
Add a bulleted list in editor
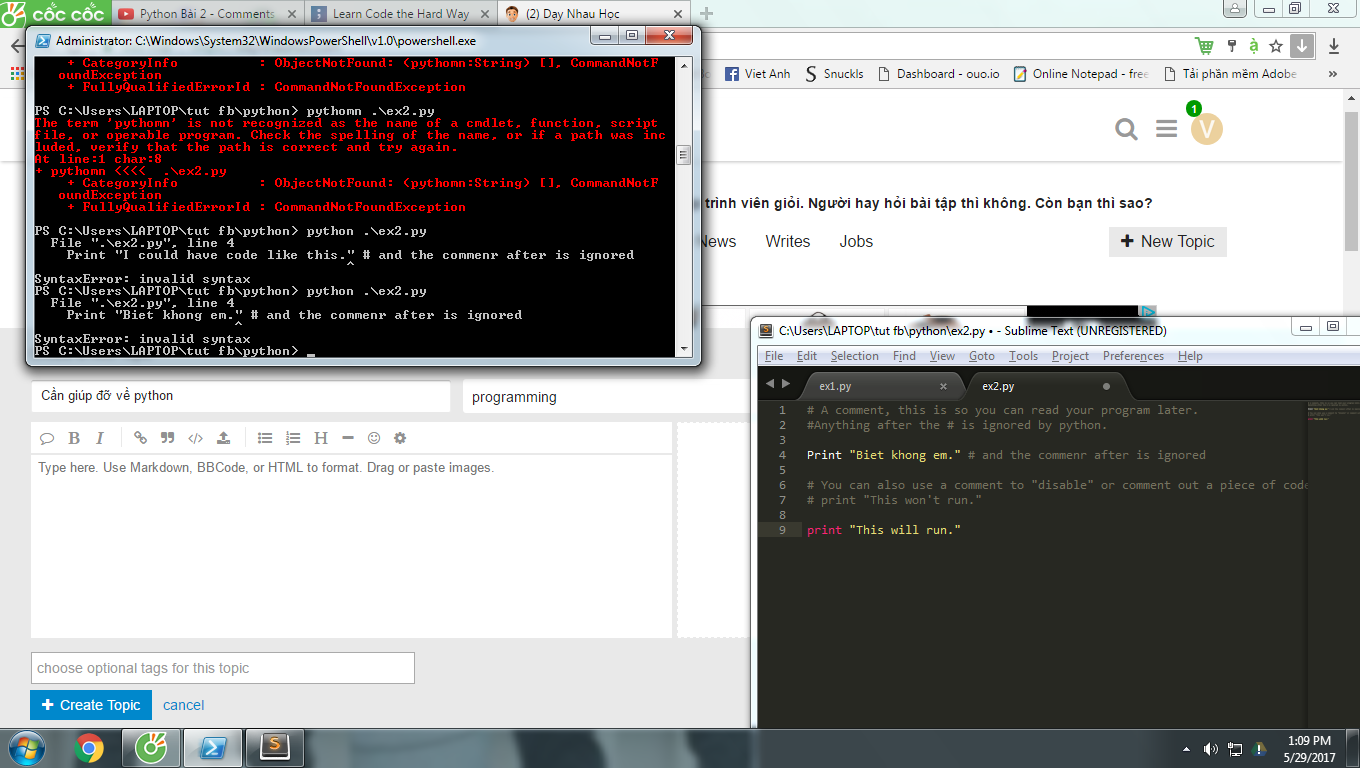(x=265, y=438)
